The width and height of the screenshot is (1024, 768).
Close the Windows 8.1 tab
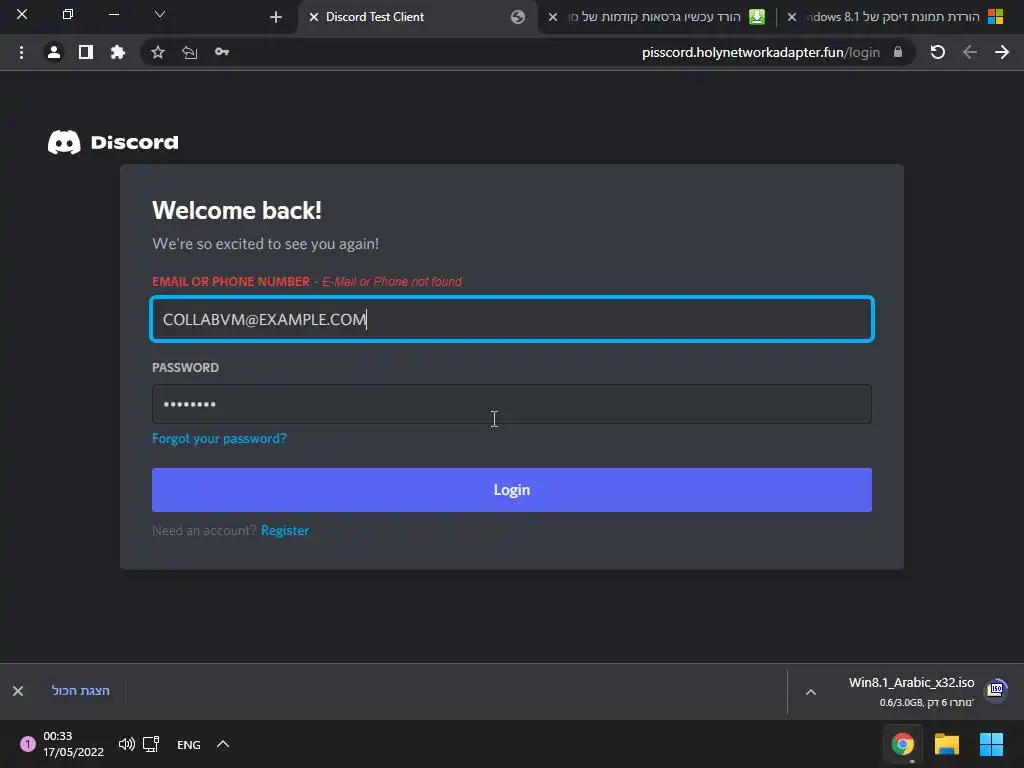792,17
